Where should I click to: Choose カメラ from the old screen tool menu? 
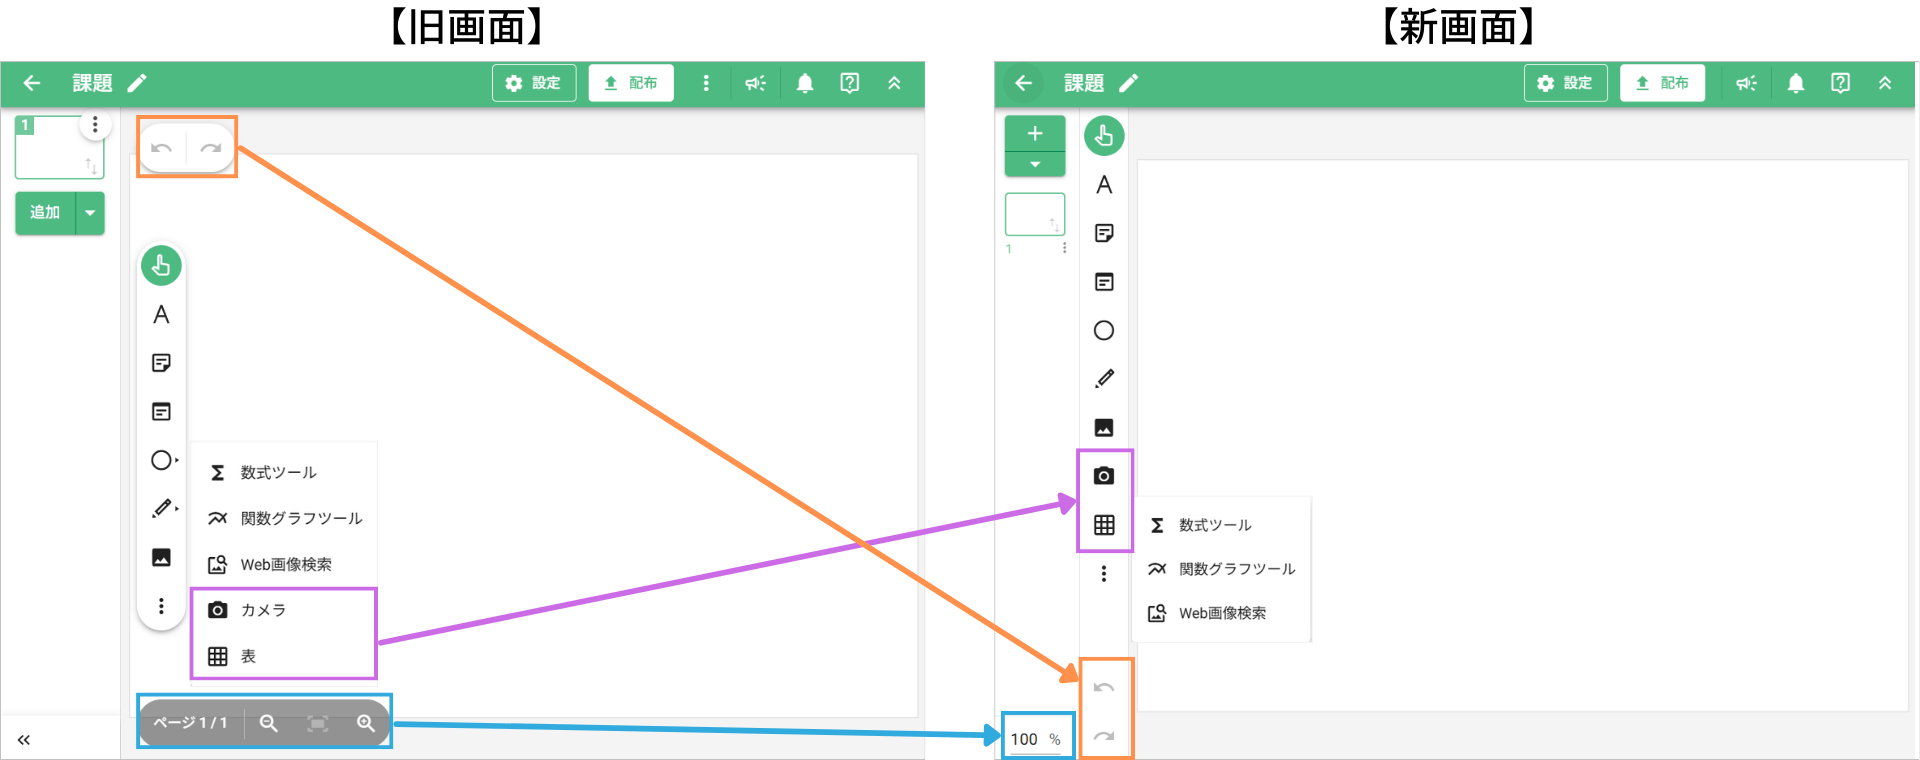pyautogui.click(x=262, y=610)
